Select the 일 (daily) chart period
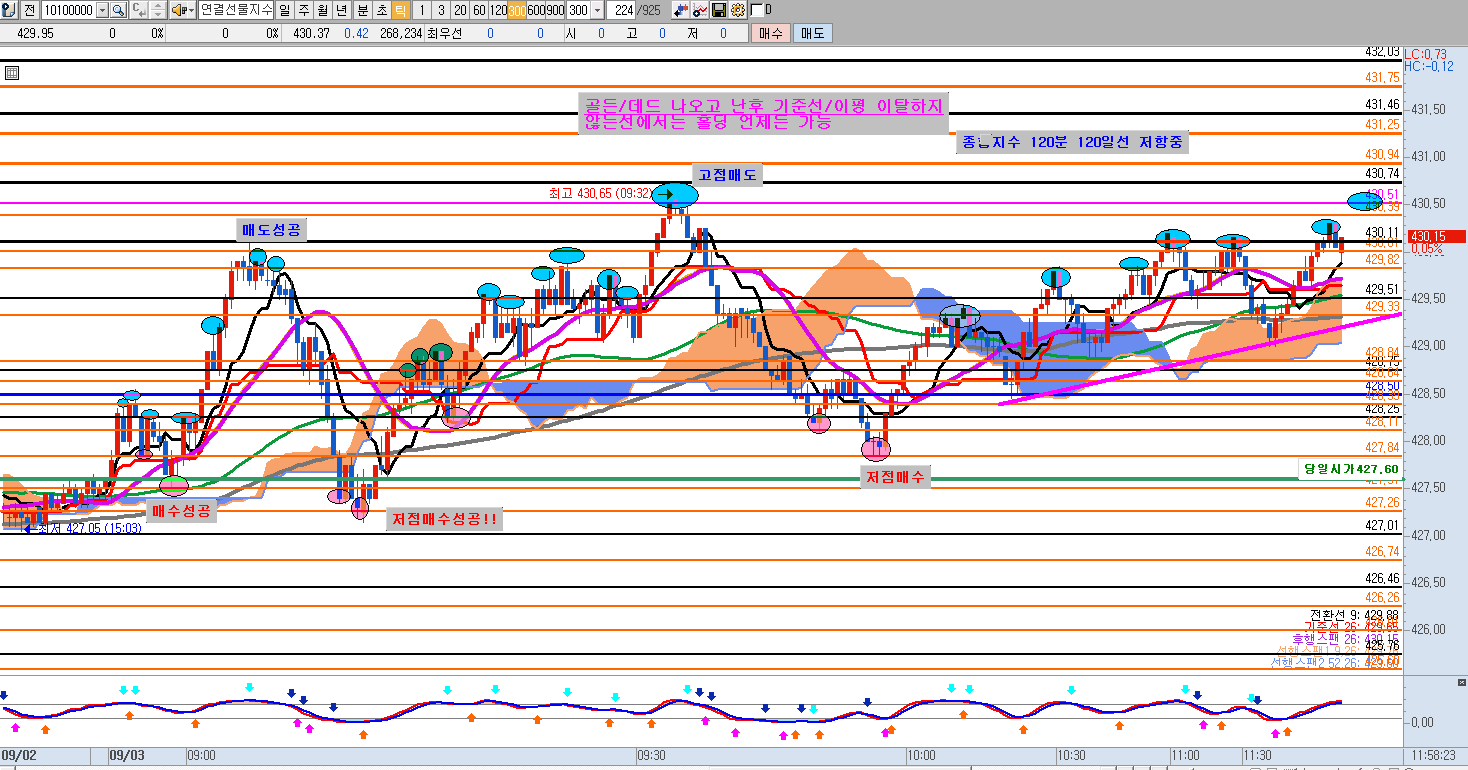 point(285,10)
